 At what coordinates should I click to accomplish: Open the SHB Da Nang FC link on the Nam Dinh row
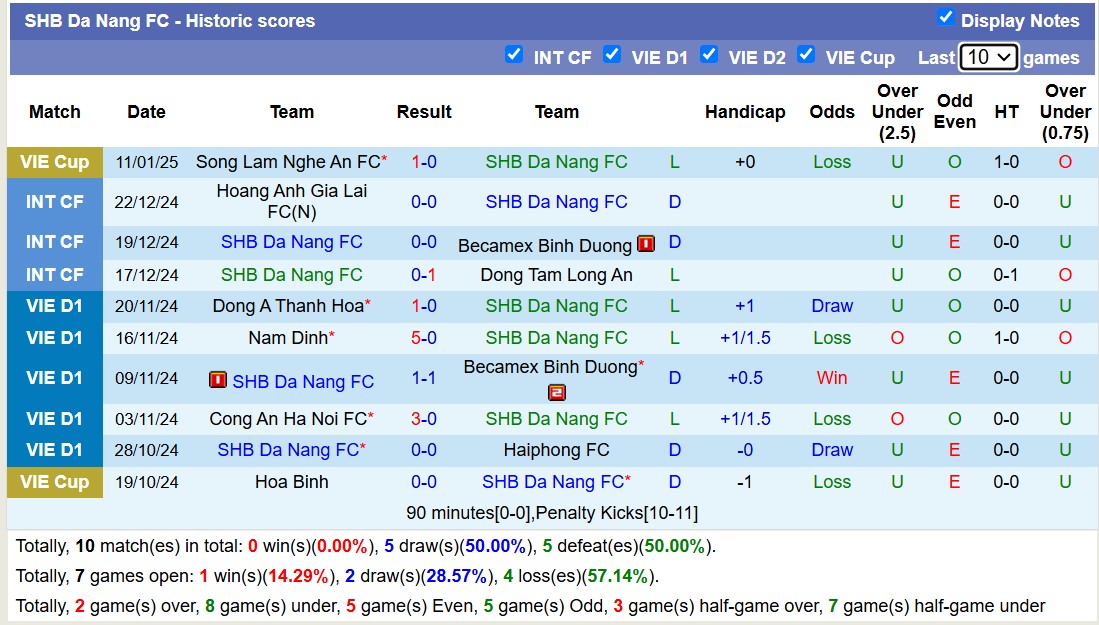tap(556, 338)
